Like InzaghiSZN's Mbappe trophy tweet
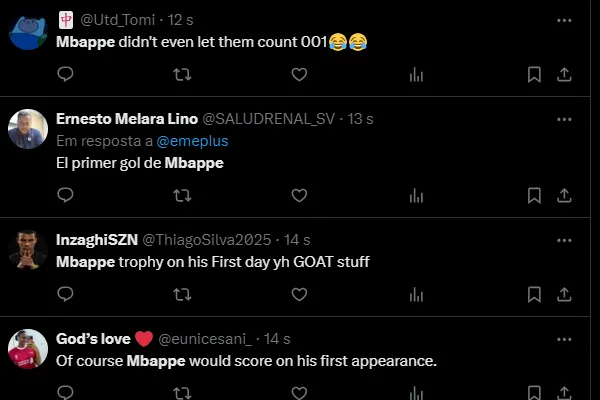Screen dimensions: 600x400 click(x=298, y=294)
